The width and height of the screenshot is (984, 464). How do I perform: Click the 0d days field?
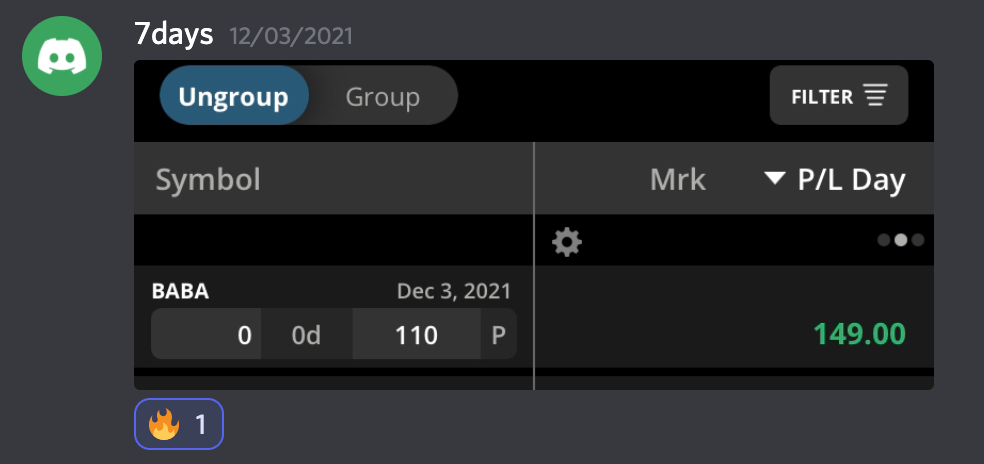306,335
